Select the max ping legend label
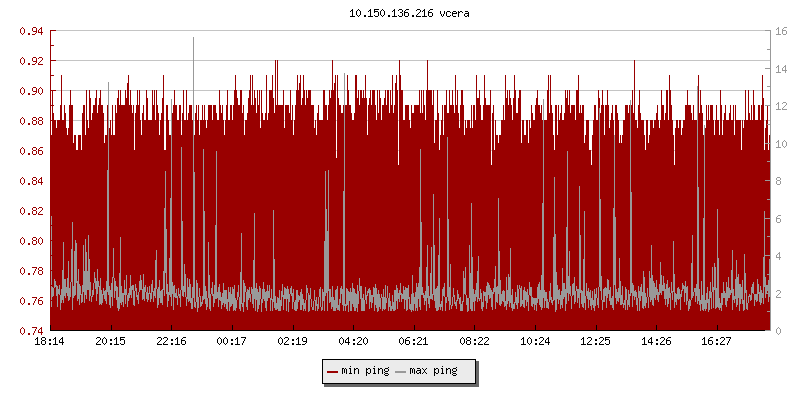The image size is (800, 400). [433, 371]
